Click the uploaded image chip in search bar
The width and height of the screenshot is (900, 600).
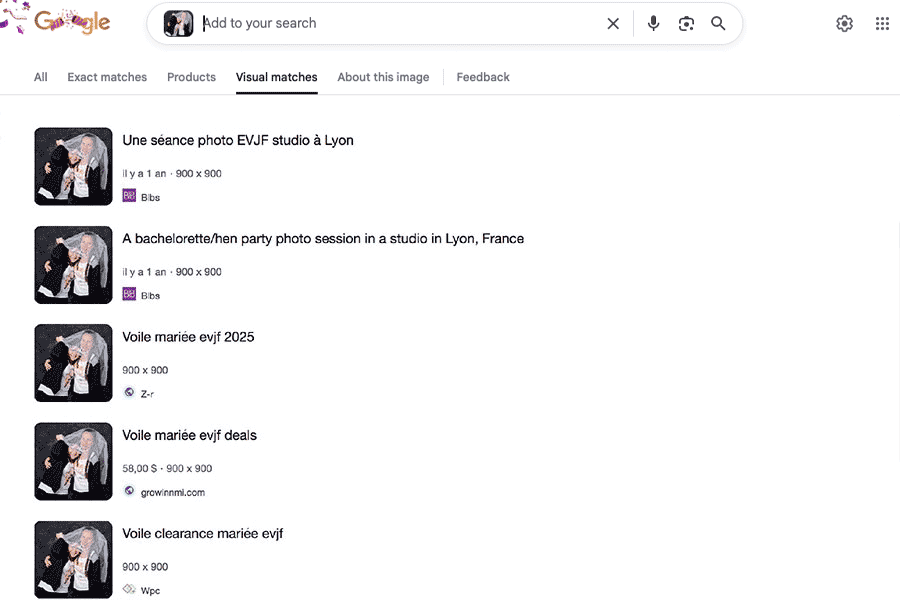(178, 23)
